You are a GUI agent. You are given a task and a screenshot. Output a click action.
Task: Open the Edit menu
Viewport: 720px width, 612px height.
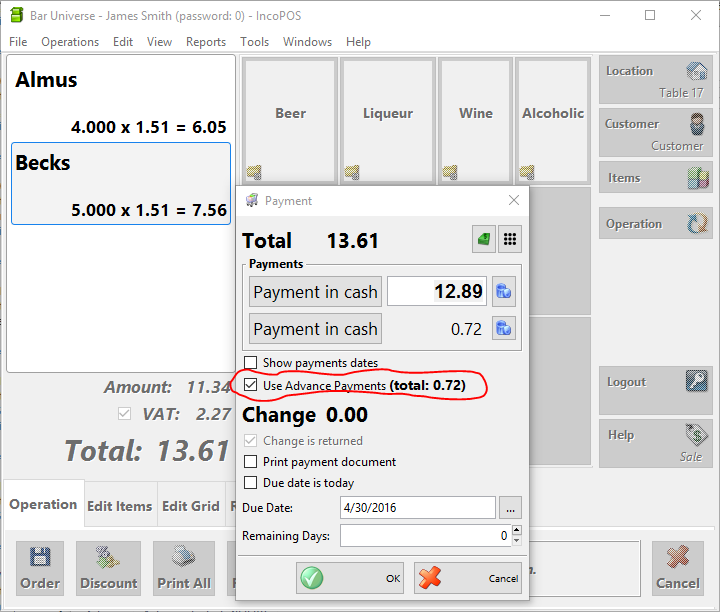[x=123, y=42]
